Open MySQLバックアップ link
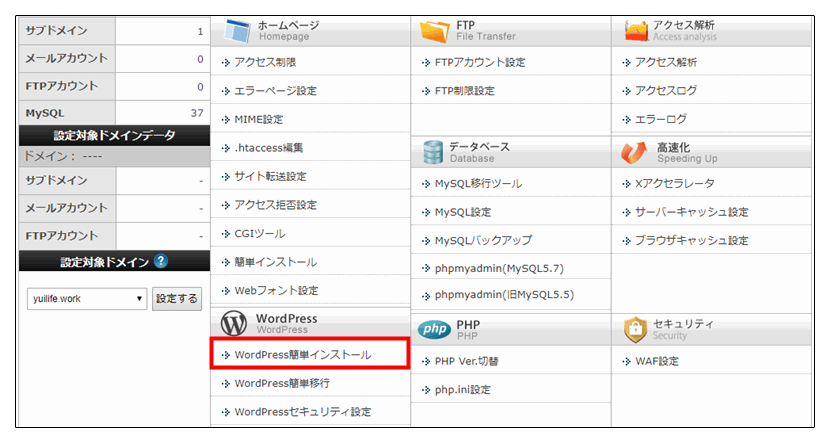Viewport: 830px width, 443px height. tap(483, 241)
